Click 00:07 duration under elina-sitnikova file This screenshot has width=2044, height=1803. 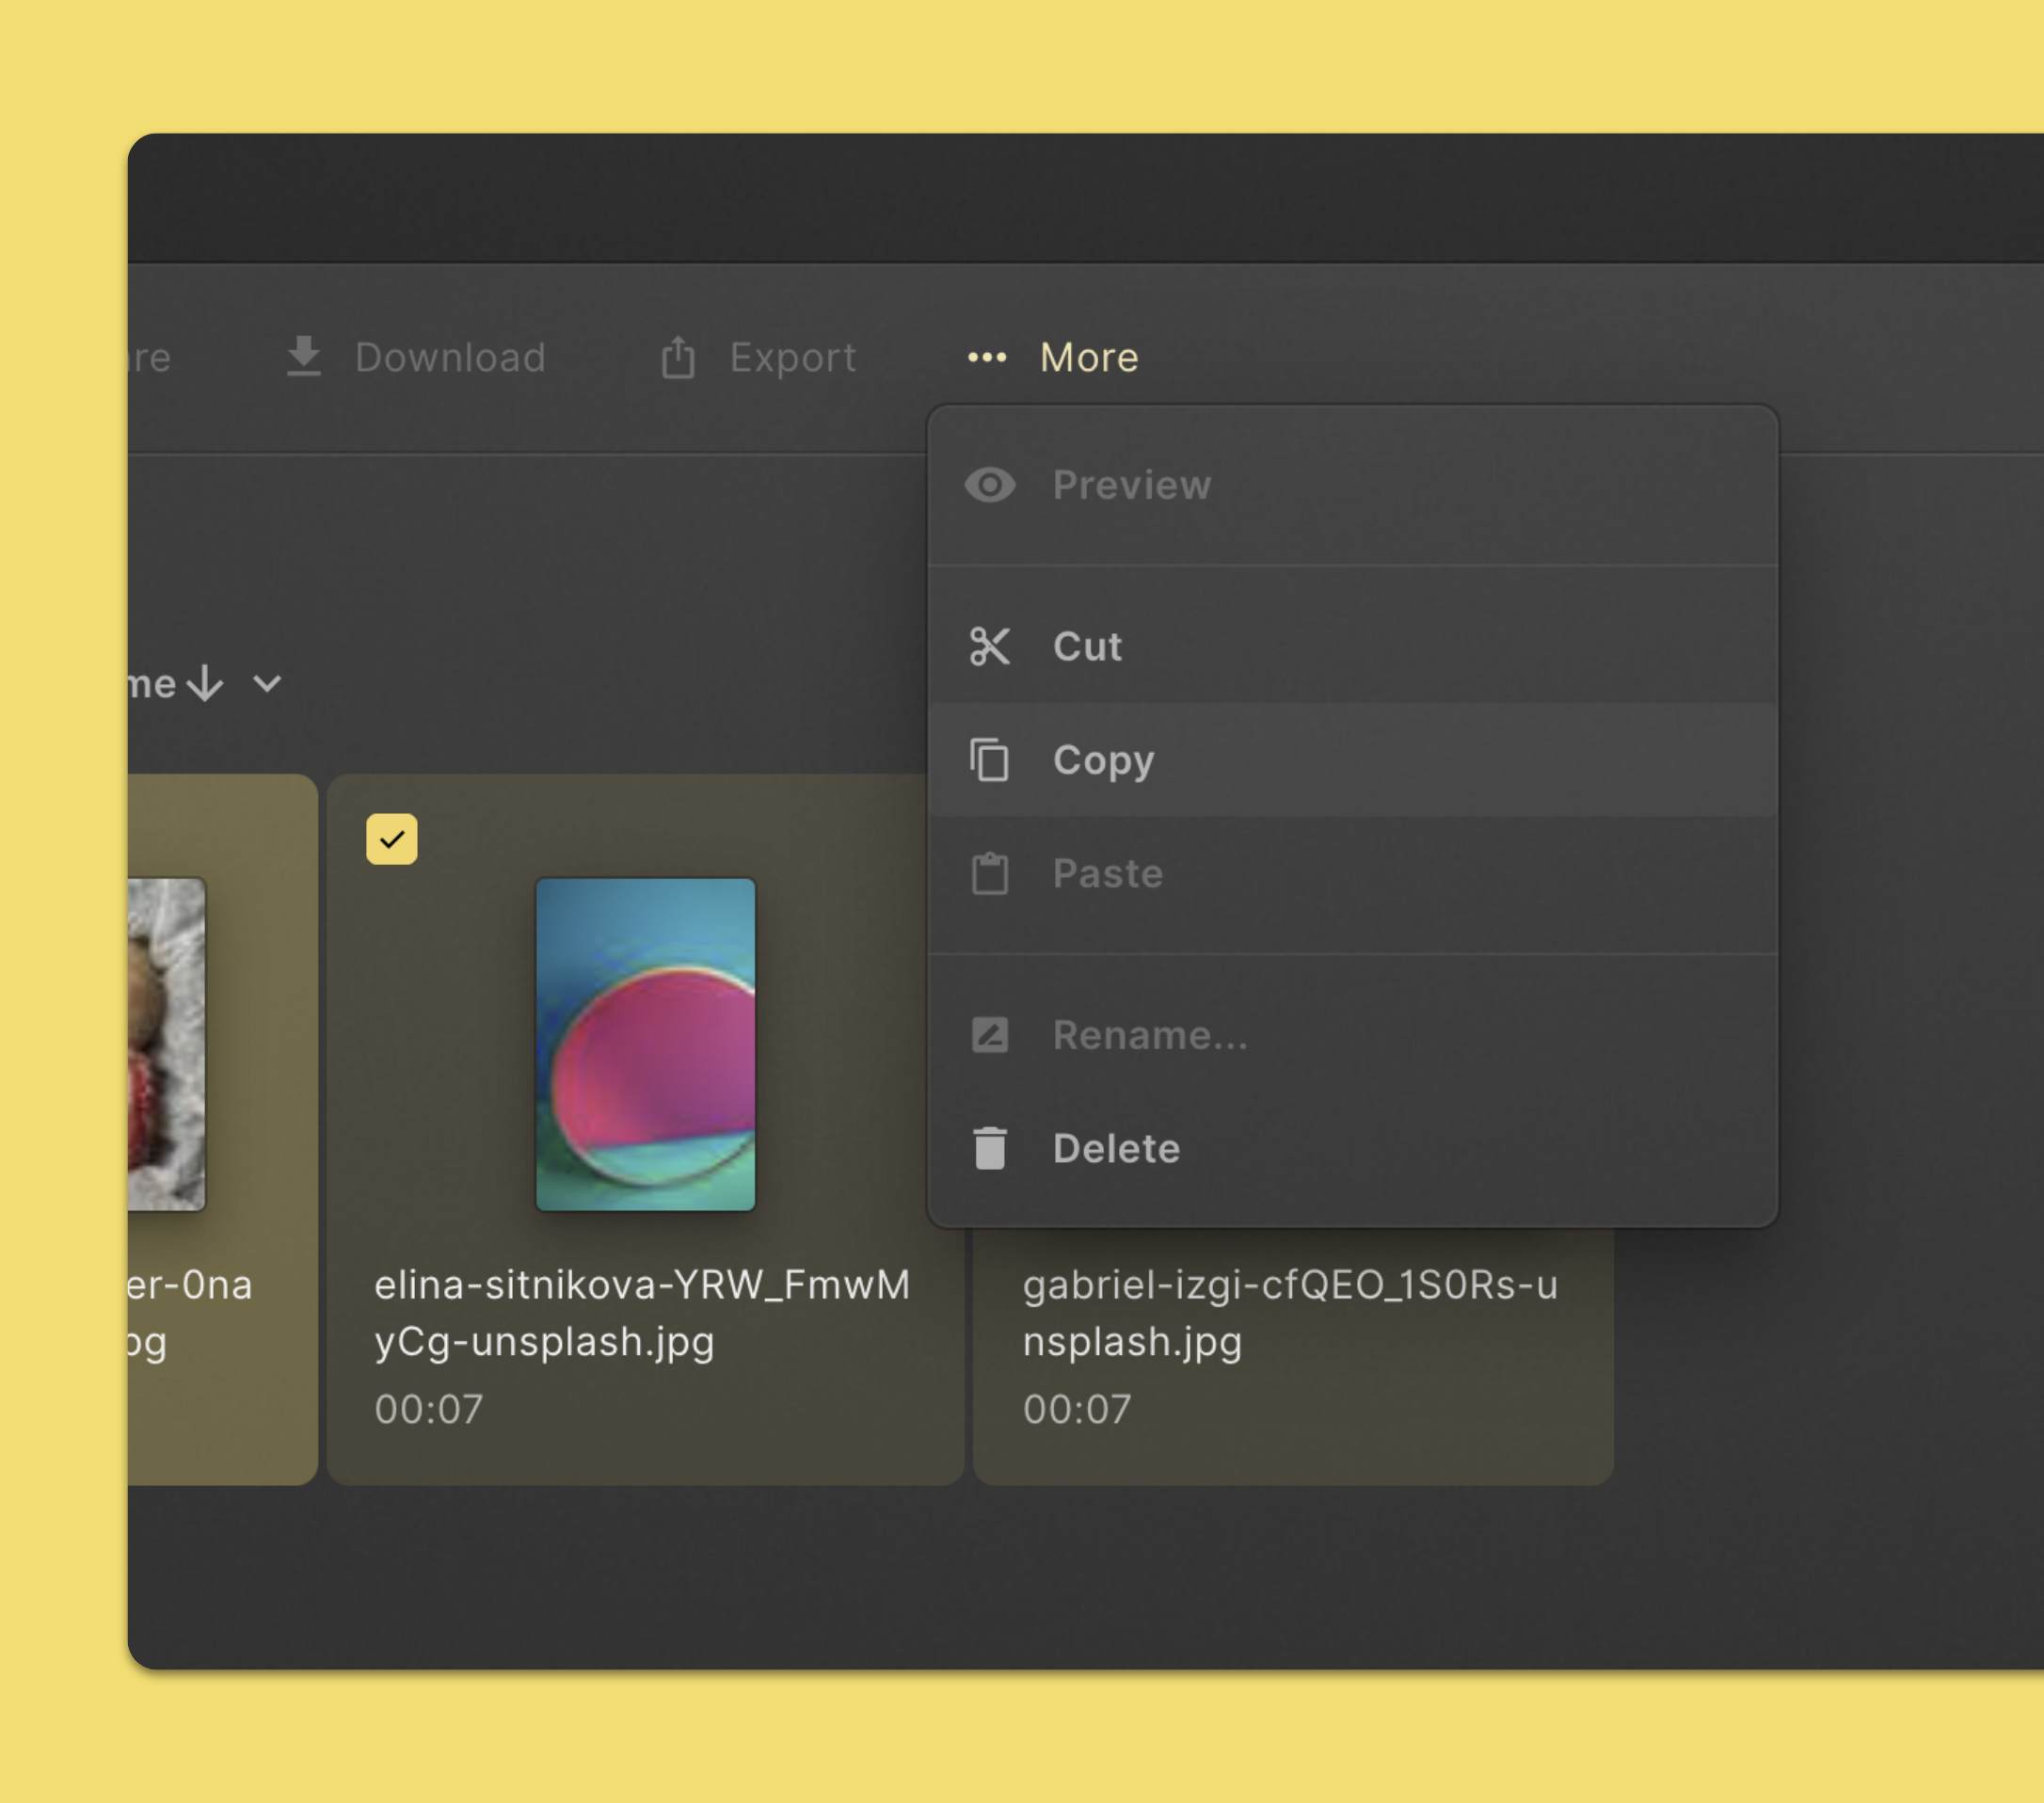coord(429,1409)
